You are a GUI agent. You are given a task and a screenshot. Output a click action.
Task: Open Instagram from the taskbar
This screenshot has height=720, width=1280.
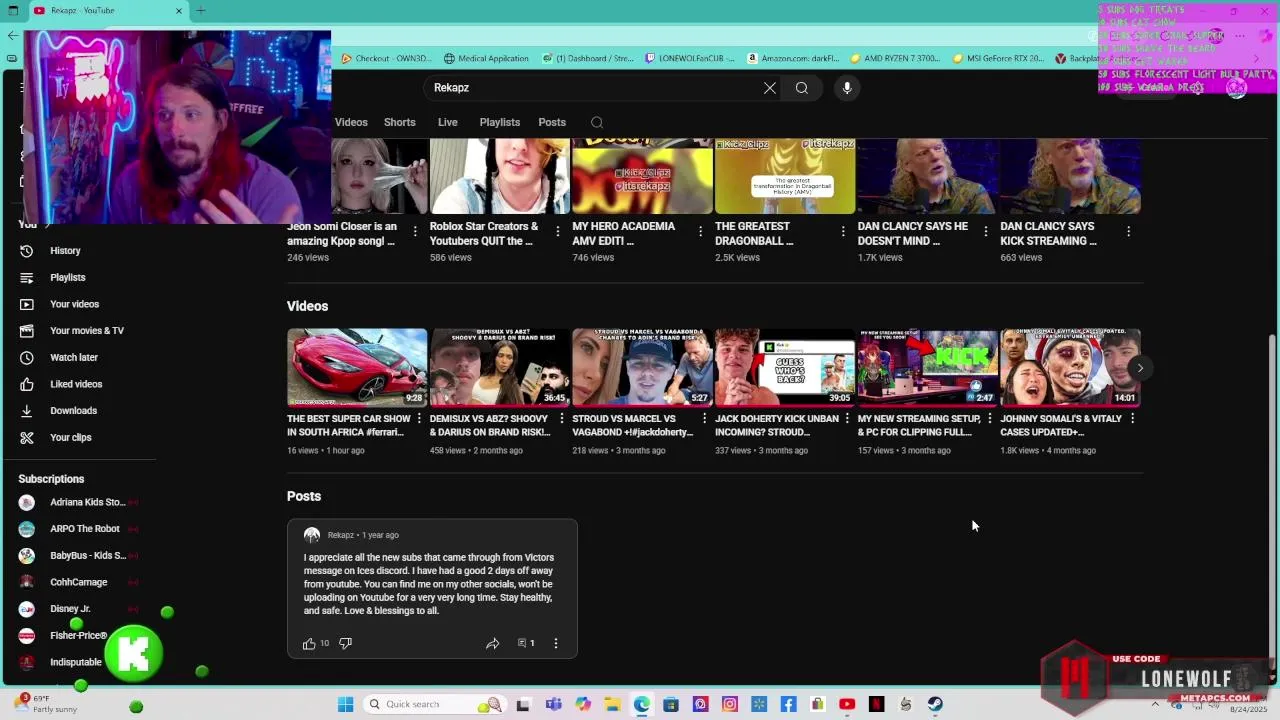click(730, 705)
